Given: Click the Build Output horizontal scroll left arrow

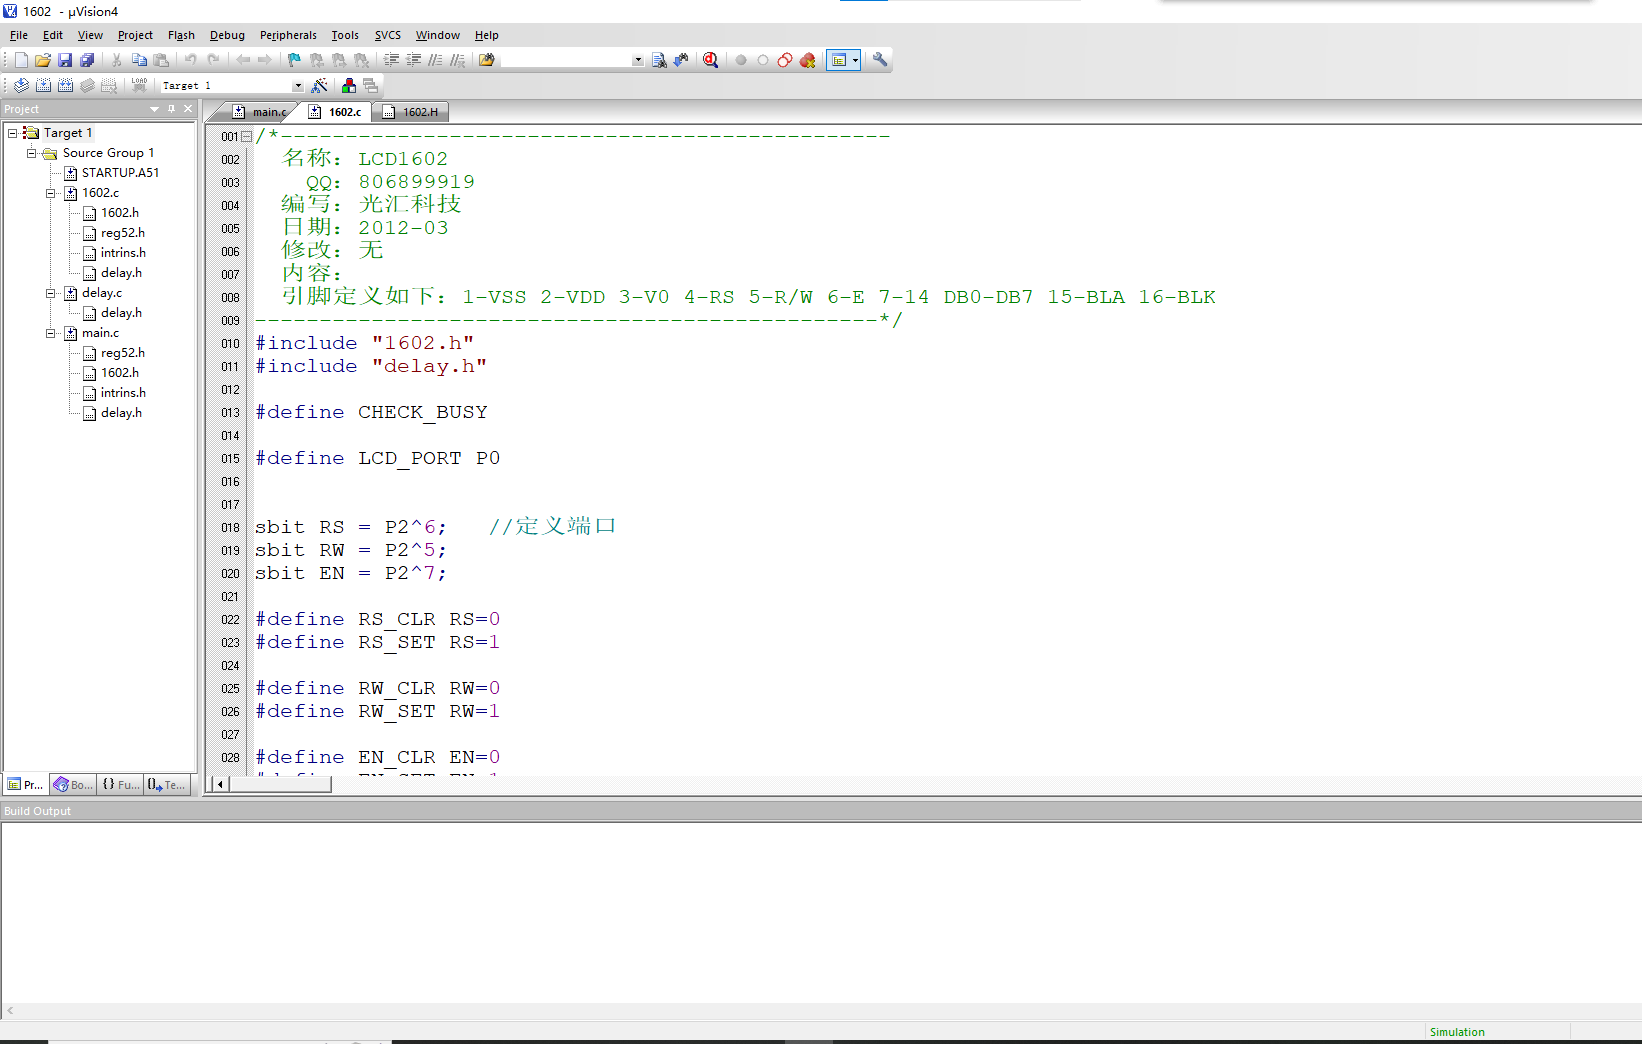Looking at the screenshot, I should [10, 1011].
